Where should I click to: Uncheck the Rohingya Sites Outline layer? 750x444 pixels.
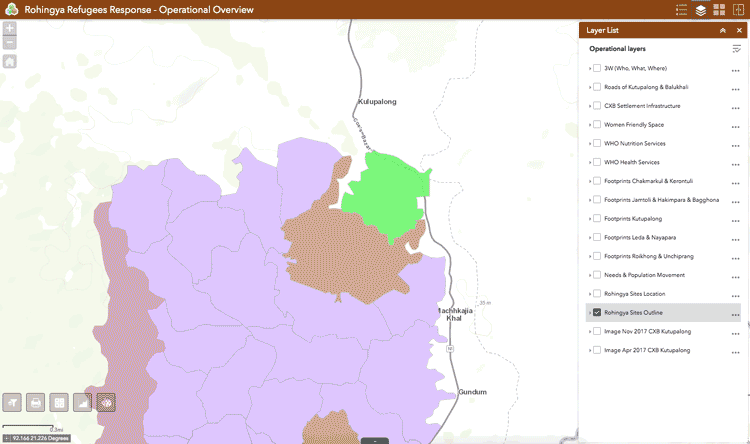click(597, 313)
